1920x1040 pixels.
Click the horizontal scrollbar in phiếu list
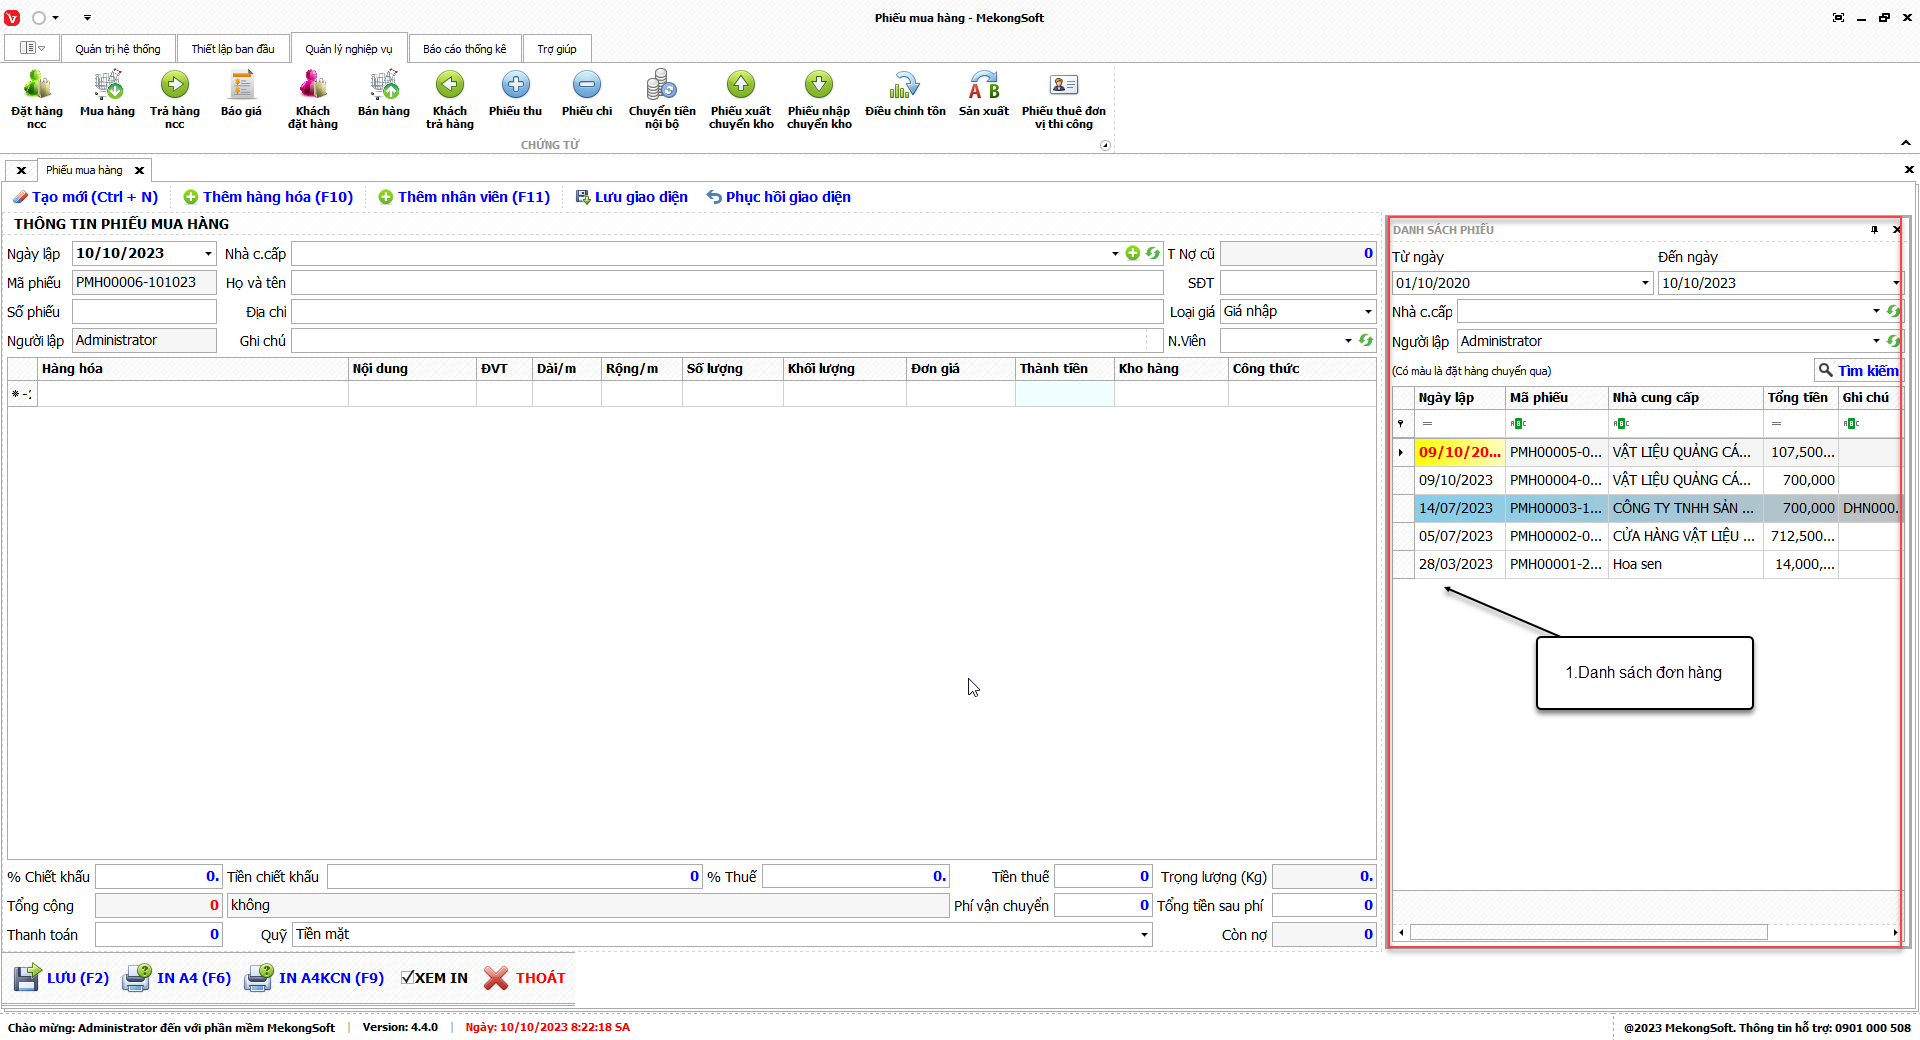coord(1588,933)
